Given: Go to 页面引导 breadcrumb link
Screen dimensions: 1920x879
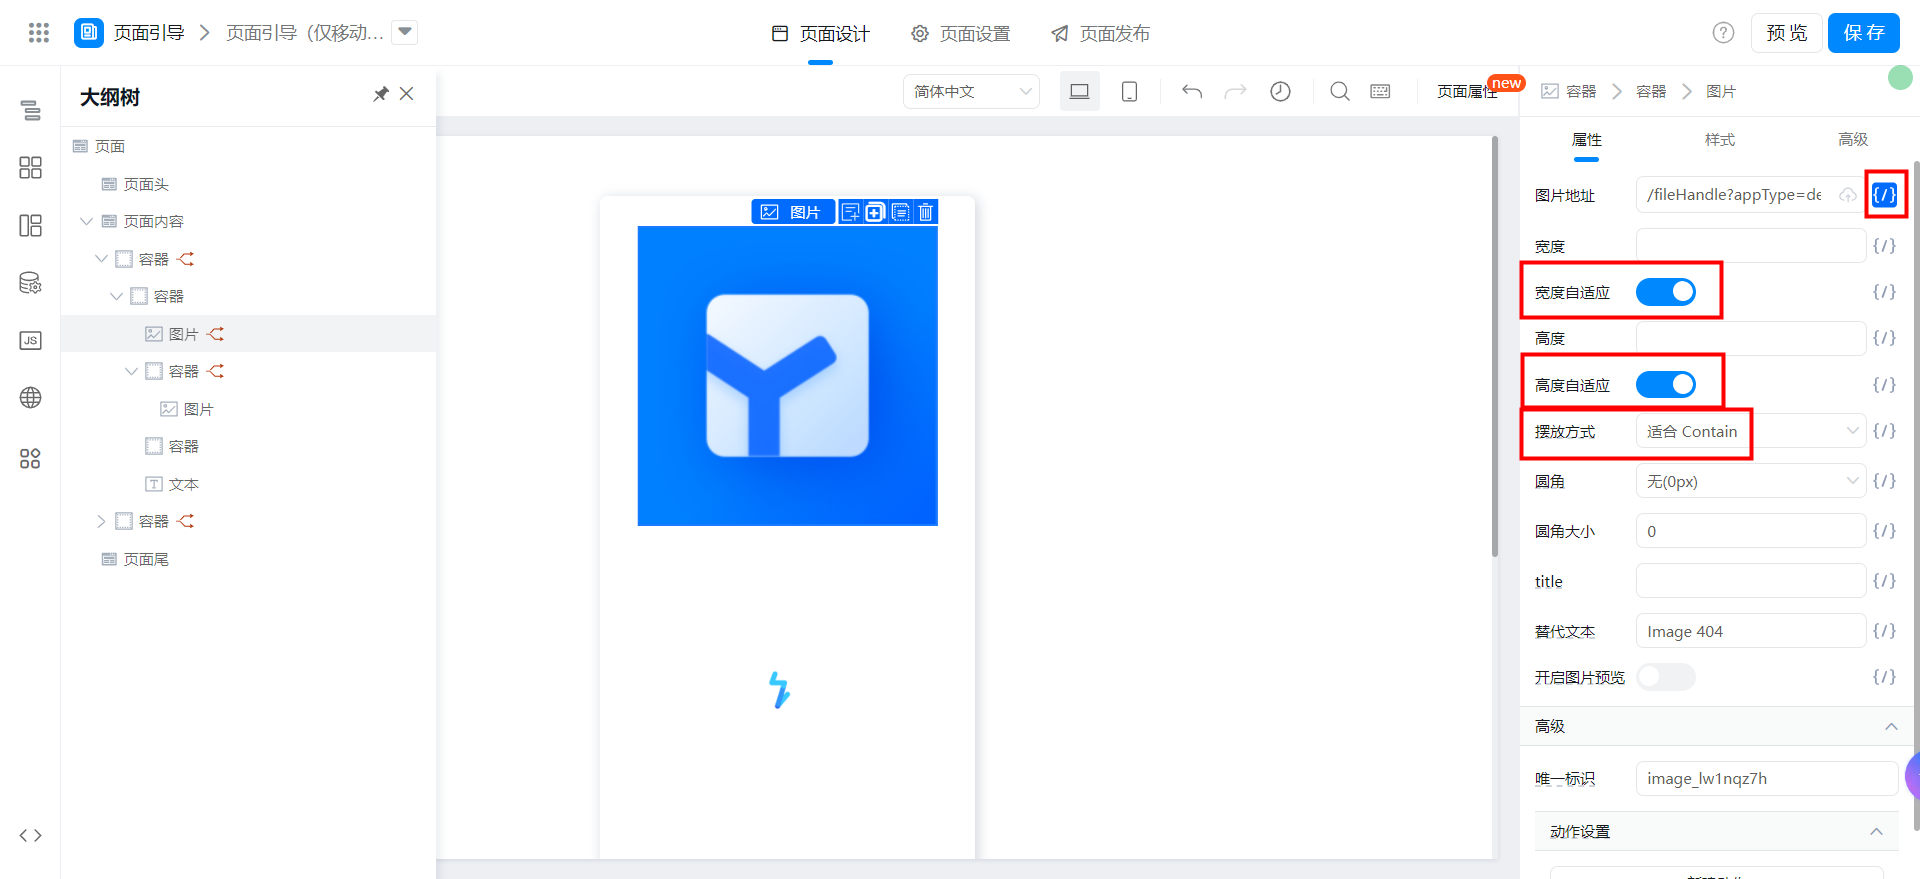Looking at the screenshot, I should click(x=149, y=33).
